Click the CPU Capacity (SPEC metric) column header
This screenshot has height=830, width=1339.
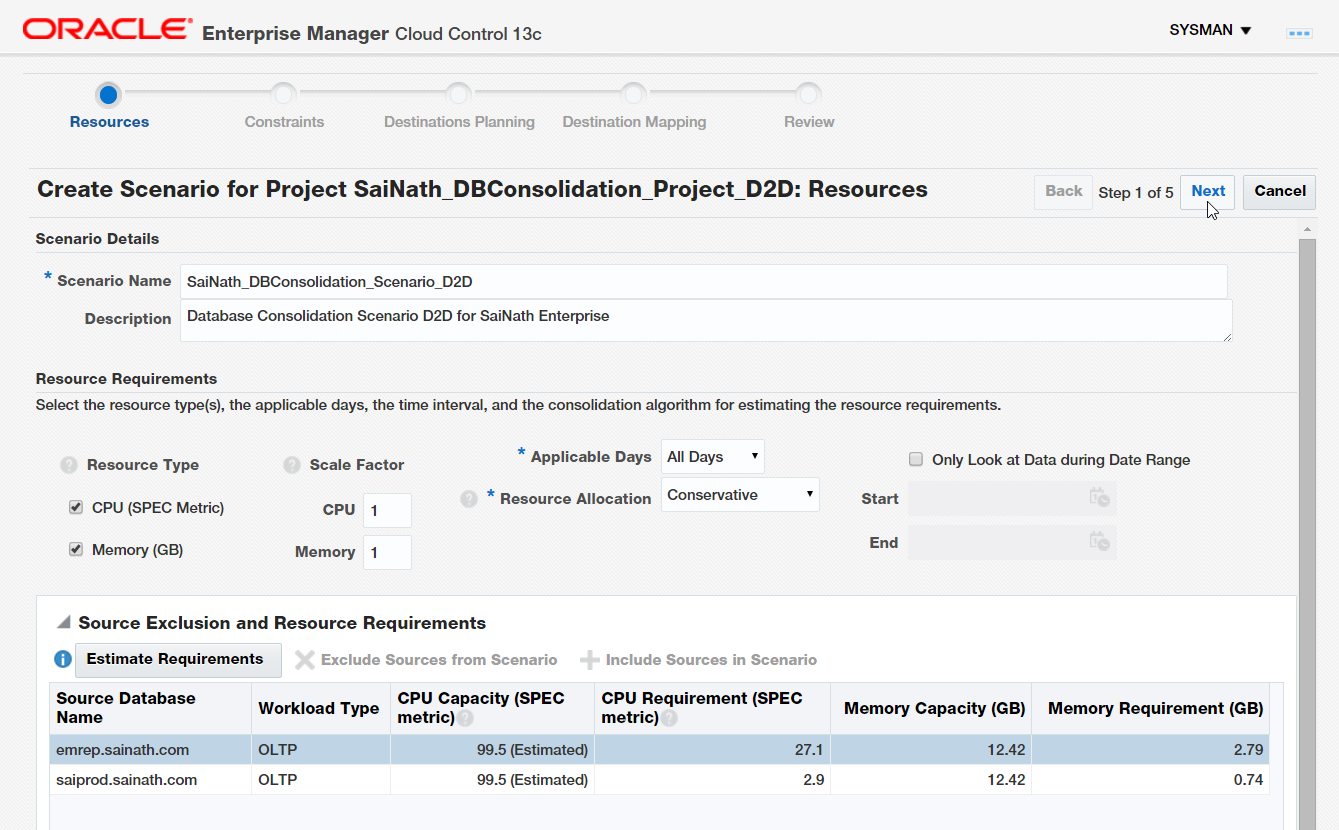click(x=492, y=708)
